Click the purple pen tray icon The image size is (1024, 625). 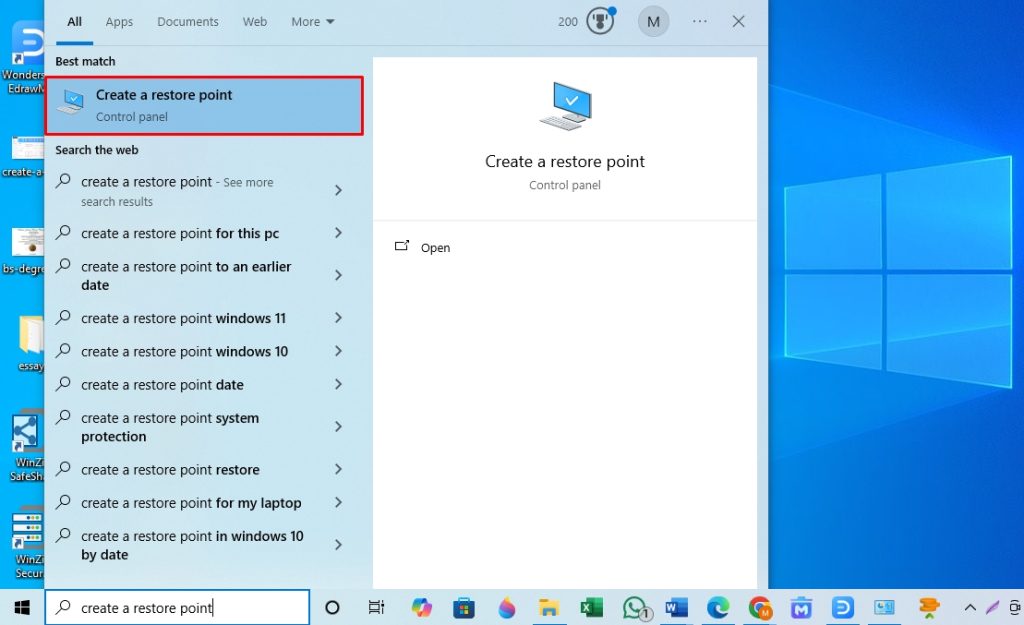pos(993,608)
